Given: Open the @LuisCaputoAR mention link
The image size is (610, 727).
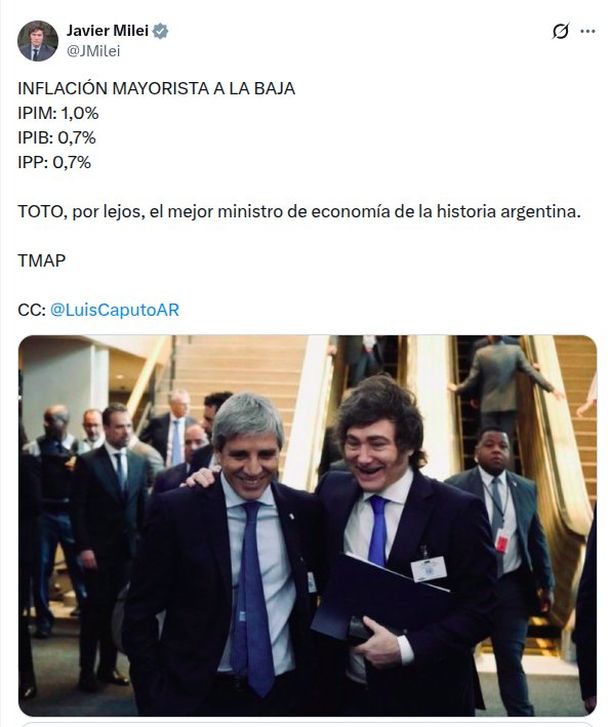Looking at the screenshot, I should (x=114, y=310).
